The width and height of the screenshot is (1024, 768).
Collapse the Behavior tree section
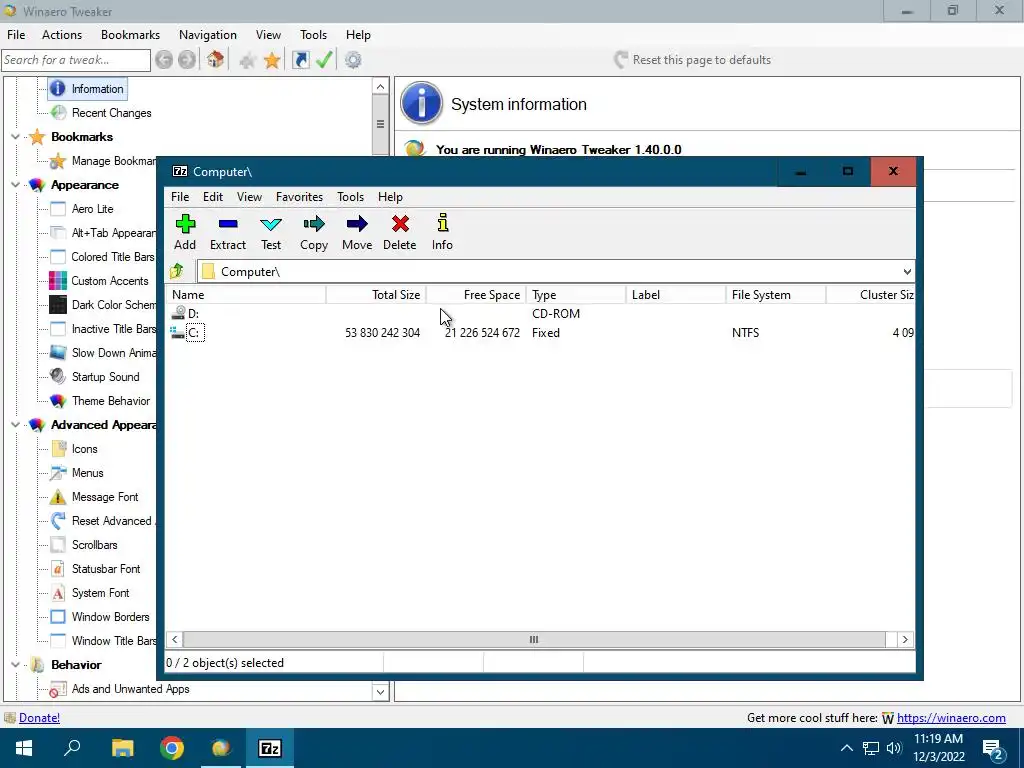coord(15,665)
